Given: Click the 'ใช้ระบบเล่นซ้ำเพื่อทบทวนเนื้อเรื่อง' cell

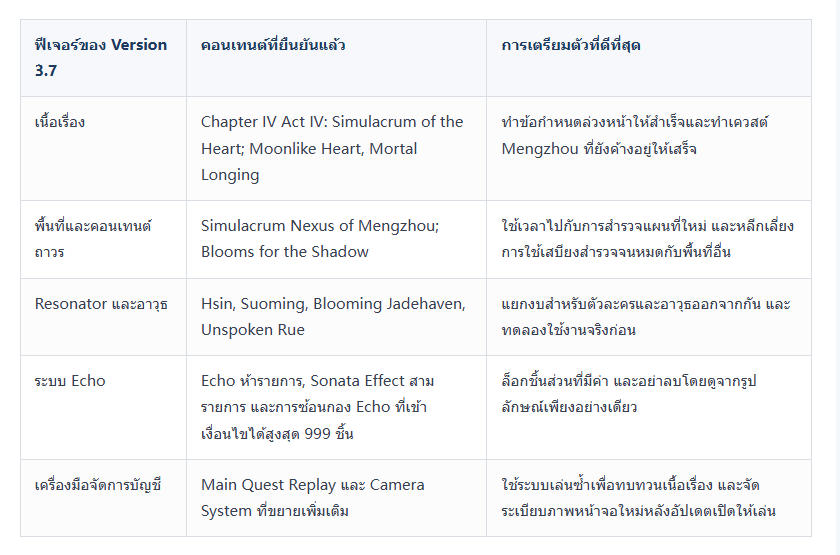Looking at the screenshot, I should 649,498.
